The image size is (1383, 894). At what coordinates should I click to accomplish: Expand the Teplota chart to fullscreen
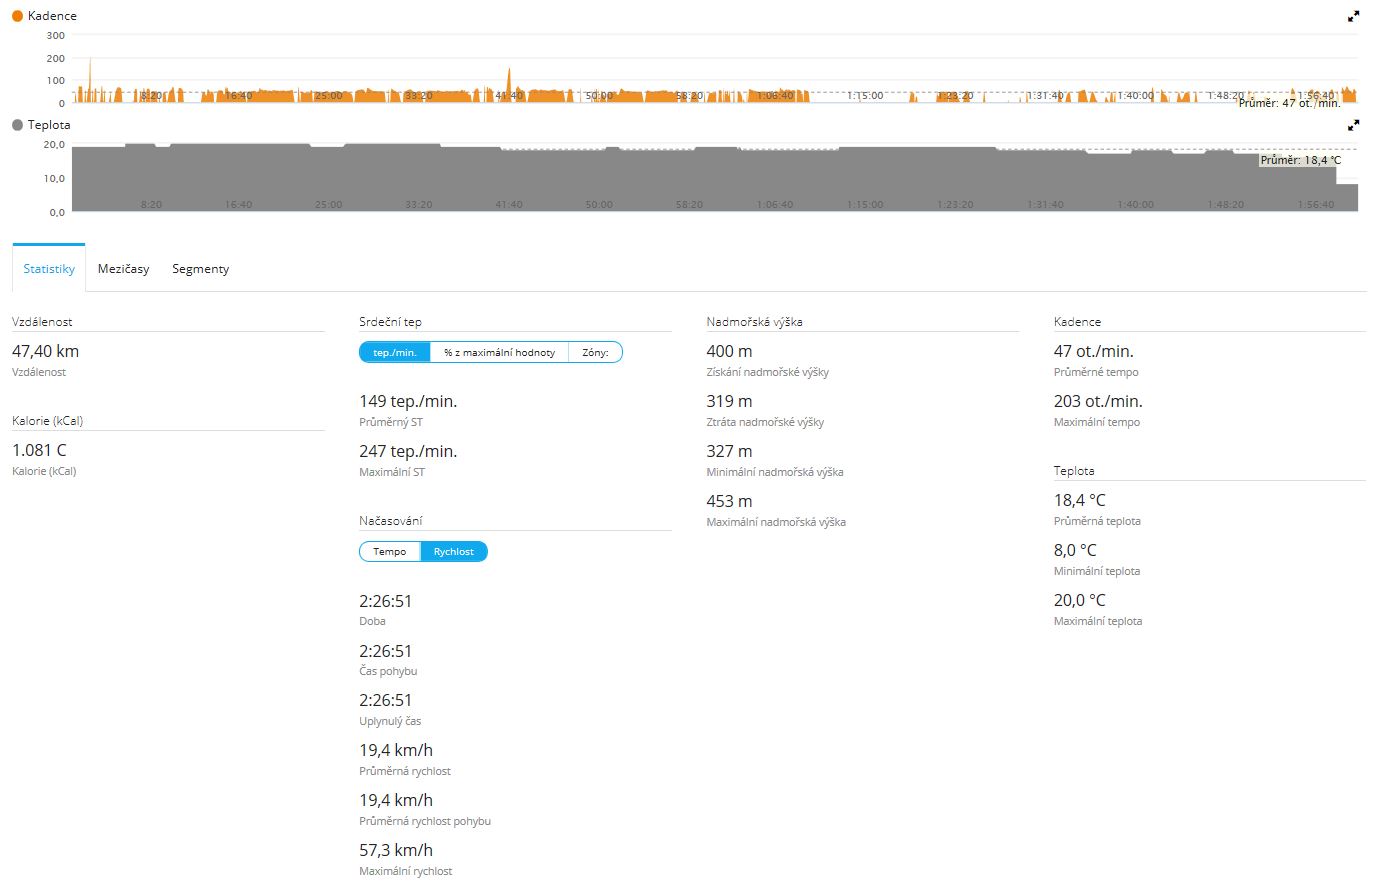click(1353, 125)
